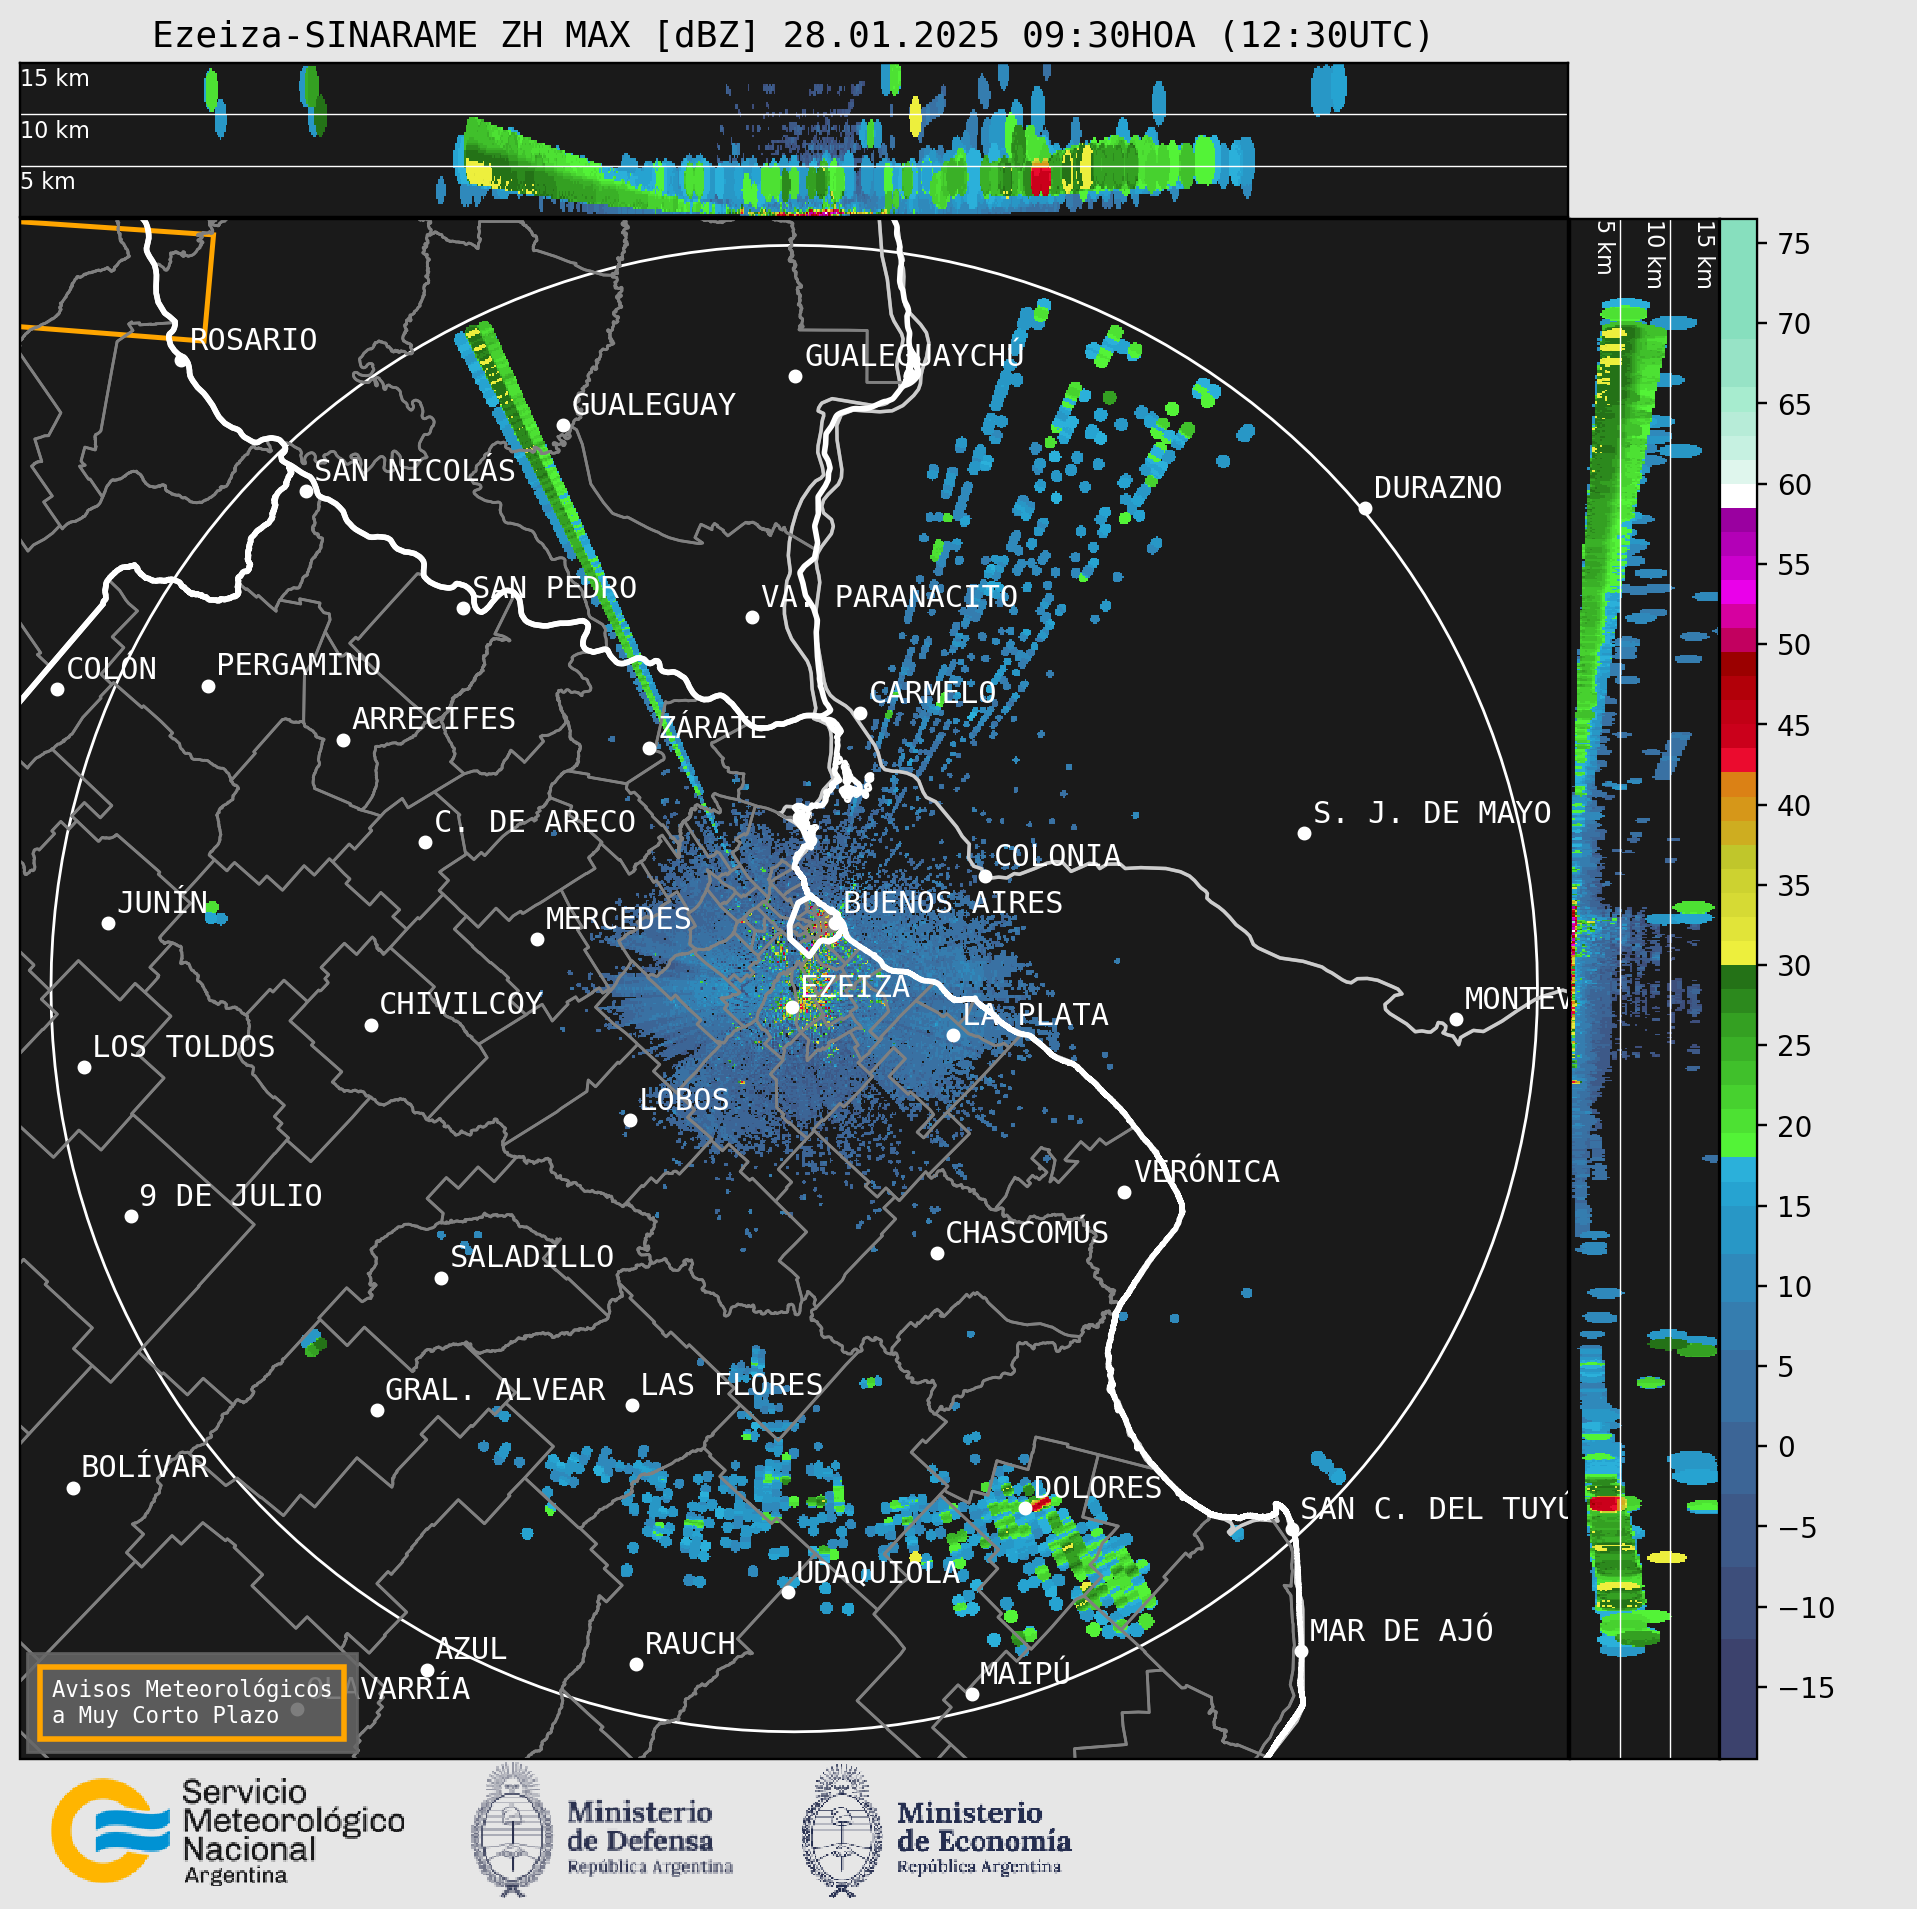Click the DURAZNO city label
The width and height of the screenshot is (1917, 1909).
[x=1437, y=488]
